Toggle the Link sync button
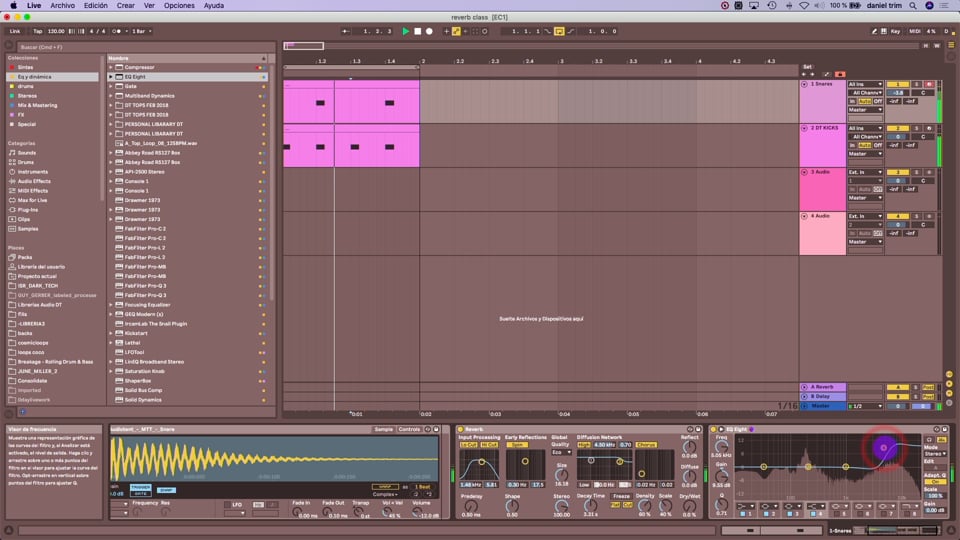960x540 pixels. (15, 31)
